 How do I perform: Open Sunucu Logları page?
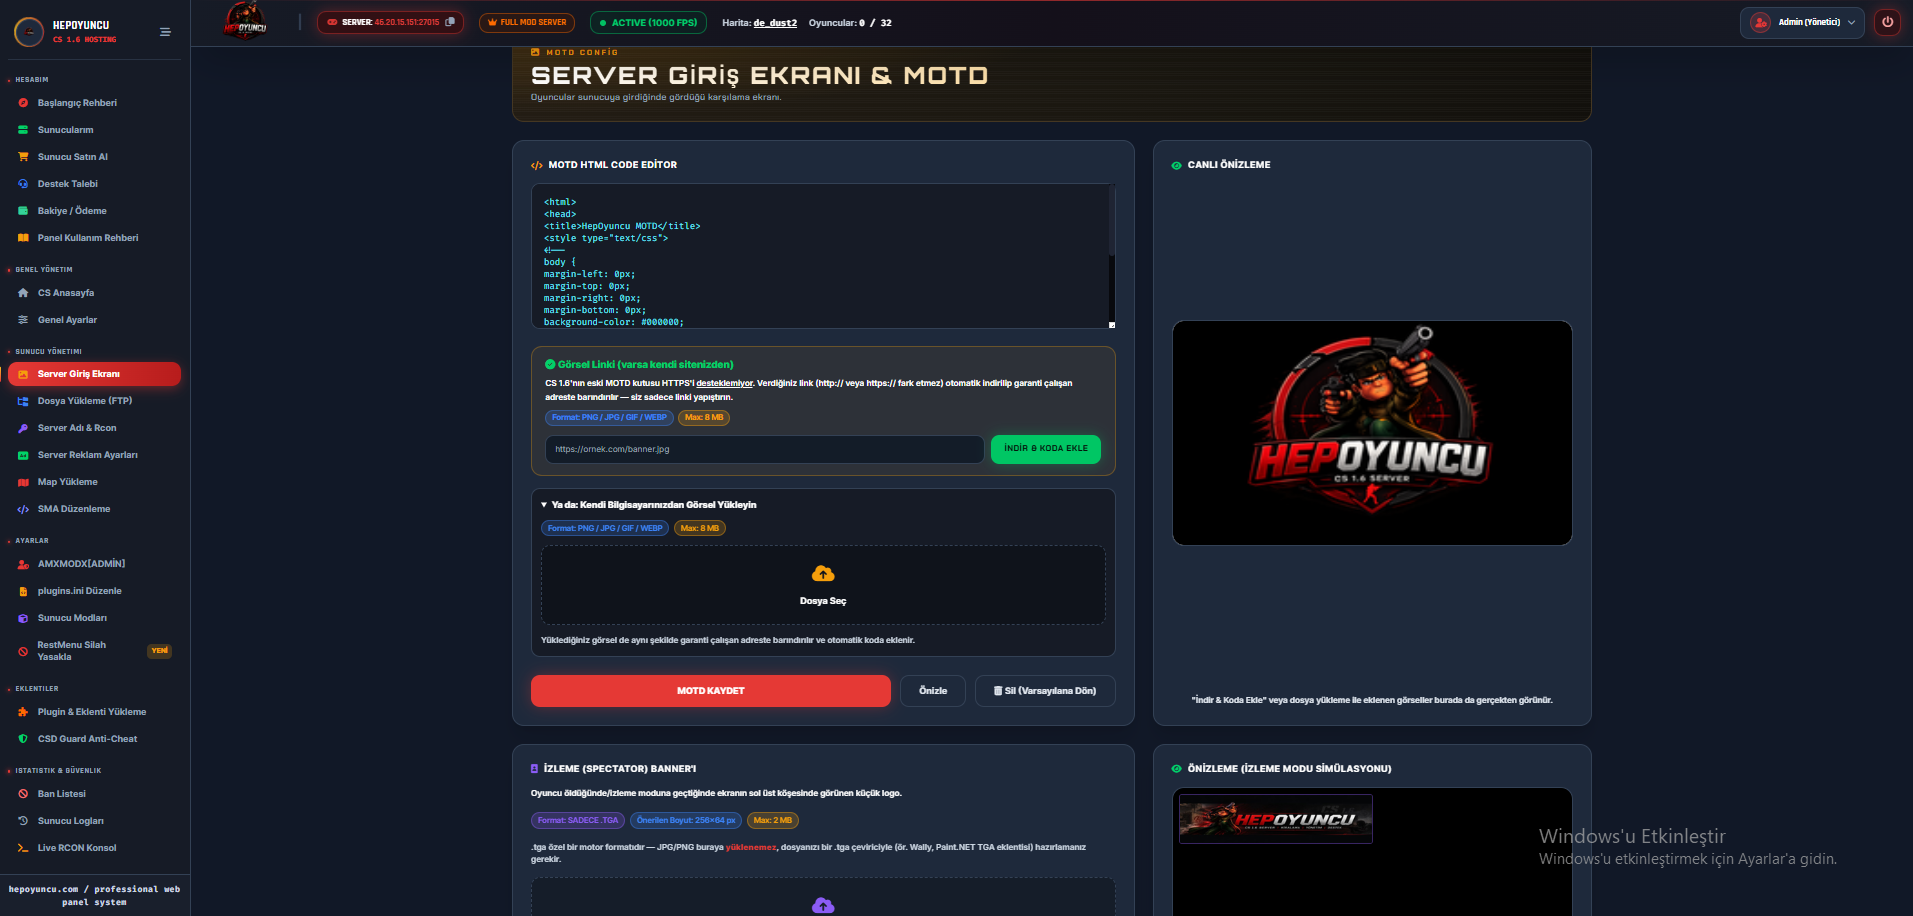(x=70, y=821)
